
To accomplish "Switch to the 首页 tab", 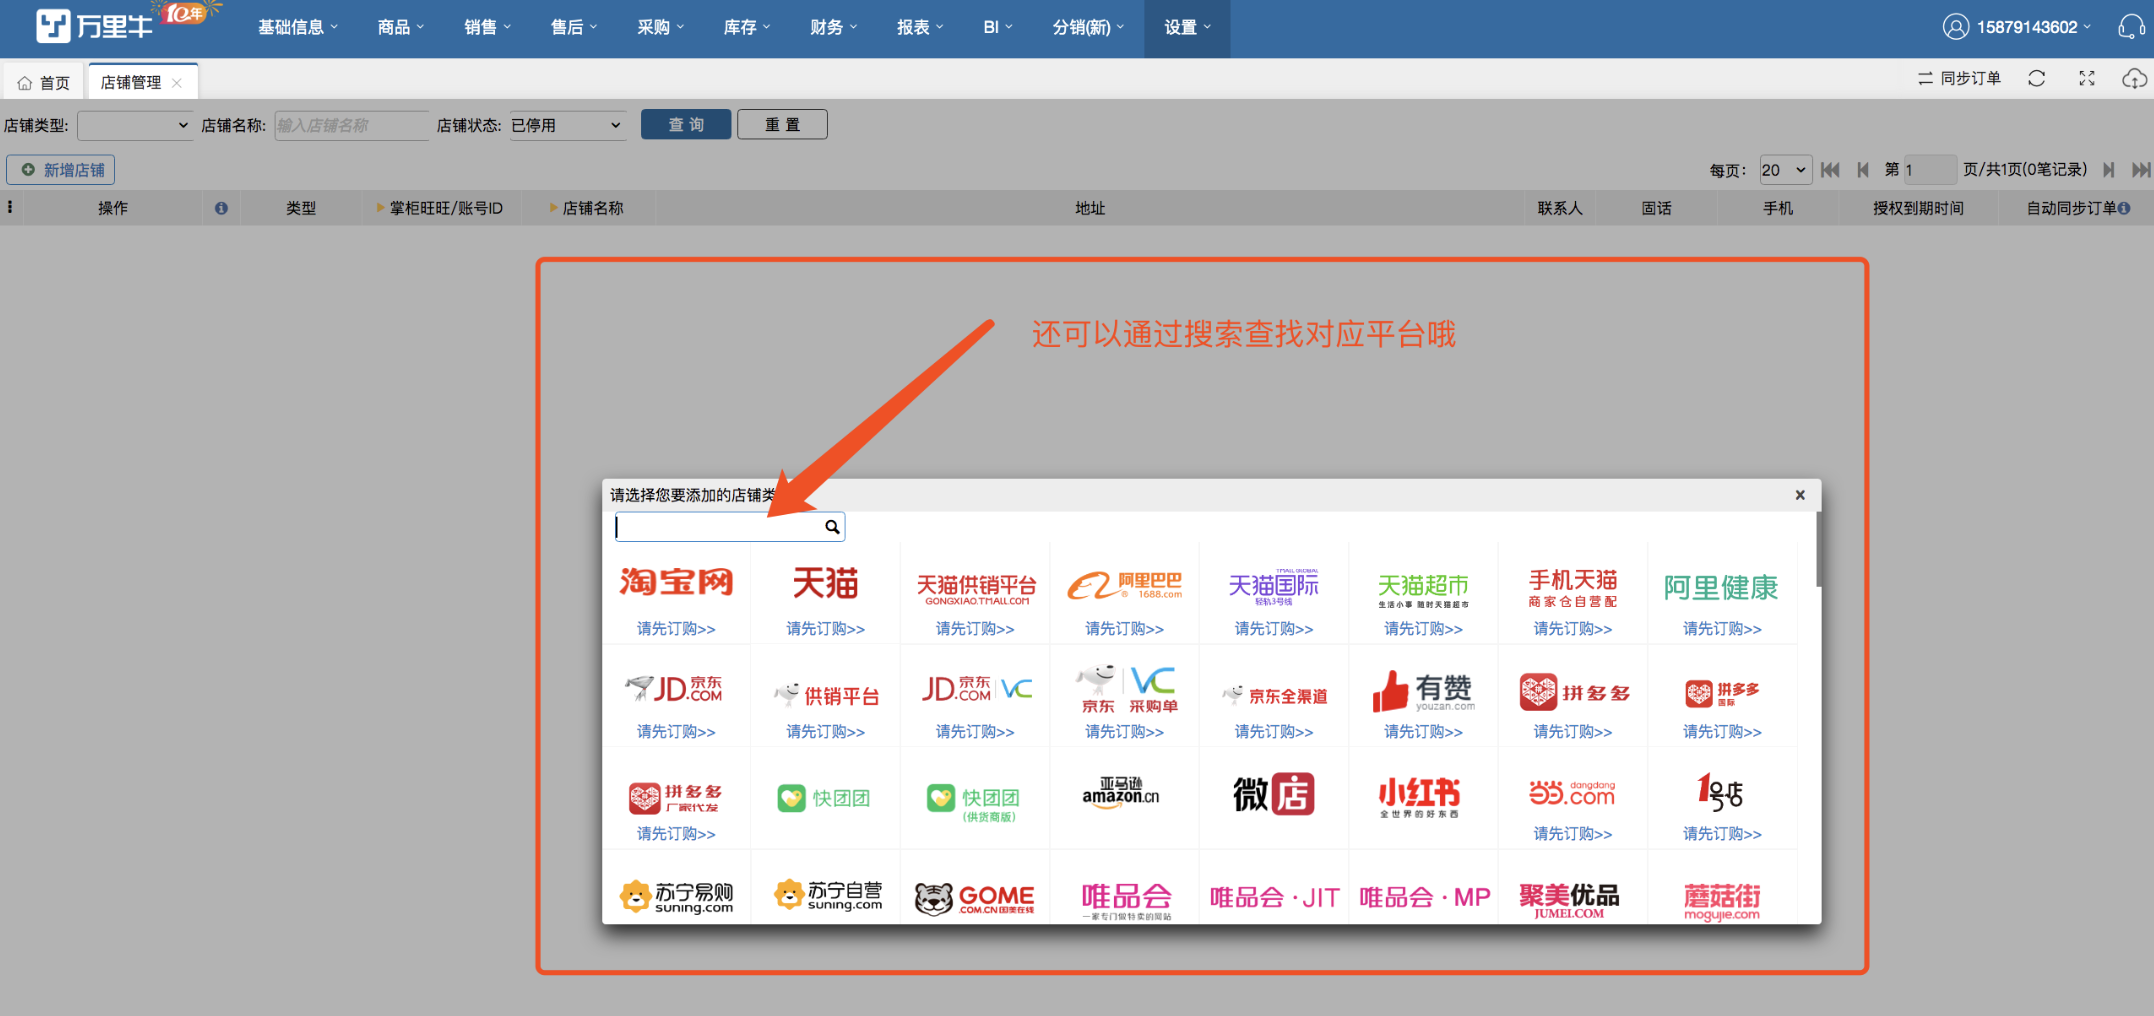I will pyautogui.click(x=45, y=83).
